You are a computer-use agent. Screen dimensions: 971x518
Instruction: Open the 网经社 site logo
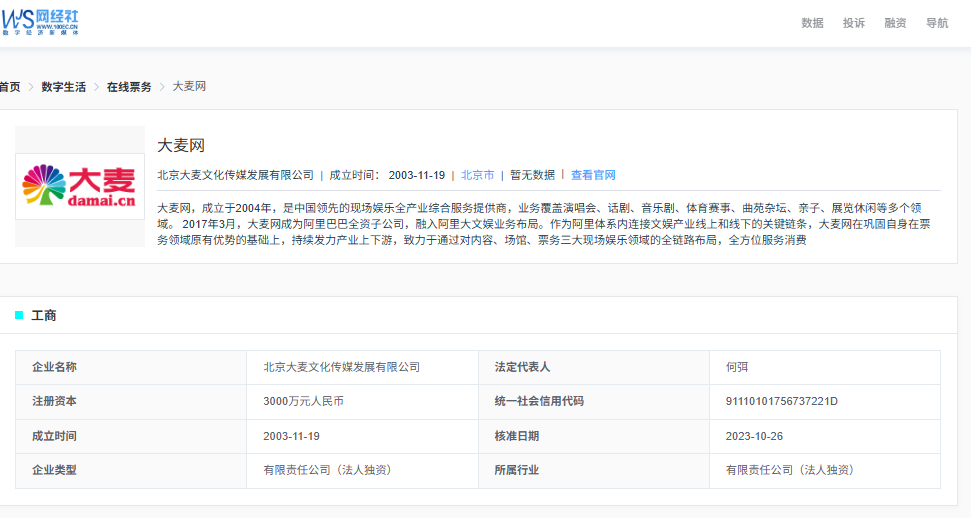40,22
